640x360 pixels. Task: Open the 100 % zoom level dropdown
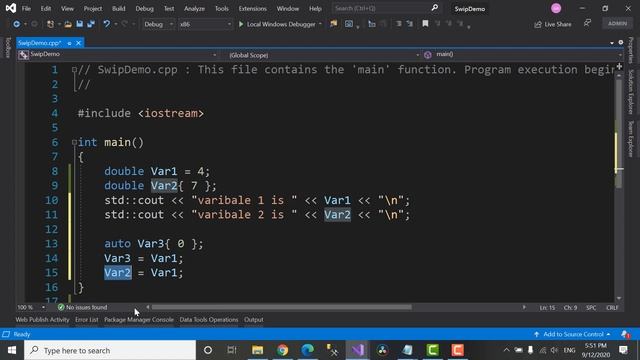[31, 307]
